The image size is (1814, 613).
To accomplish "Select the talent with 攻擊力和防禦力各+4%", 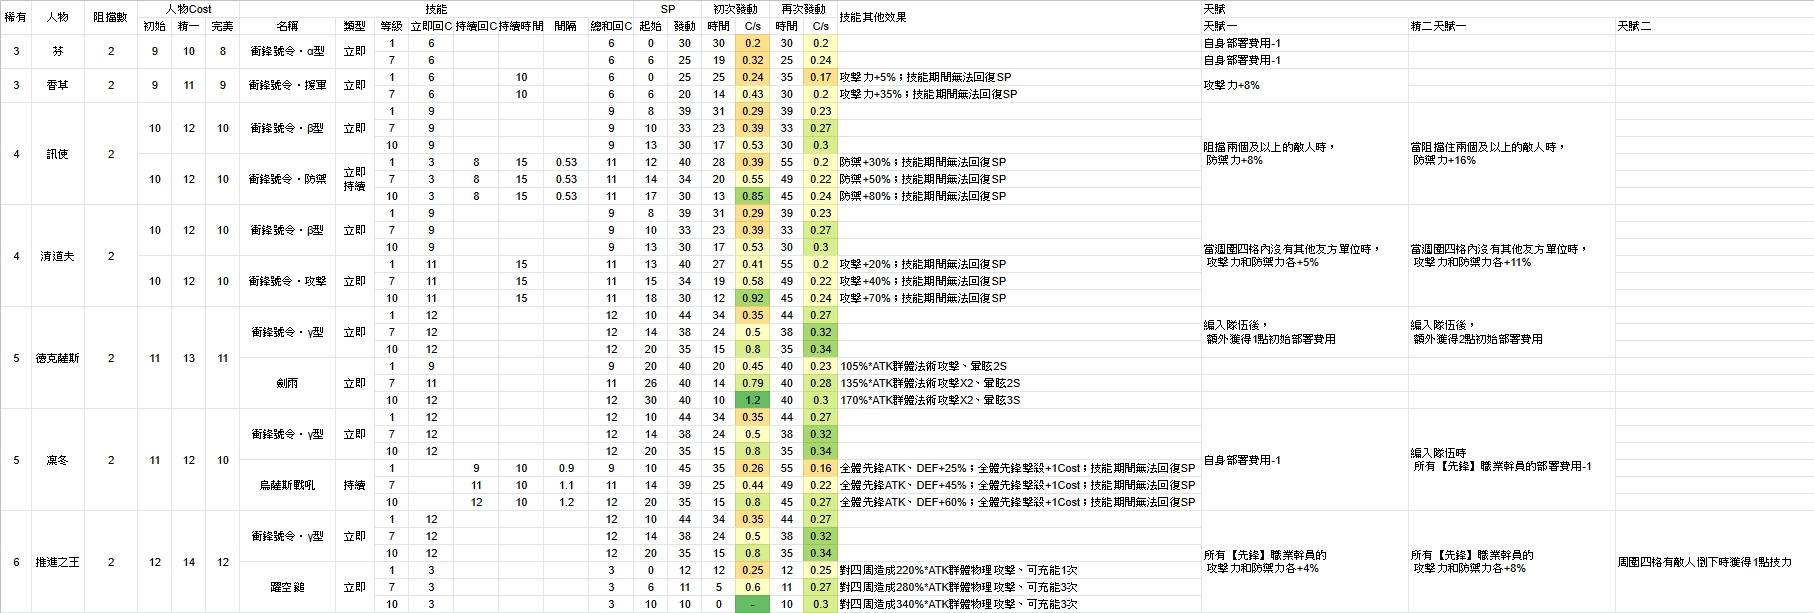I will pyautogui.click(x=1264, y=561).
